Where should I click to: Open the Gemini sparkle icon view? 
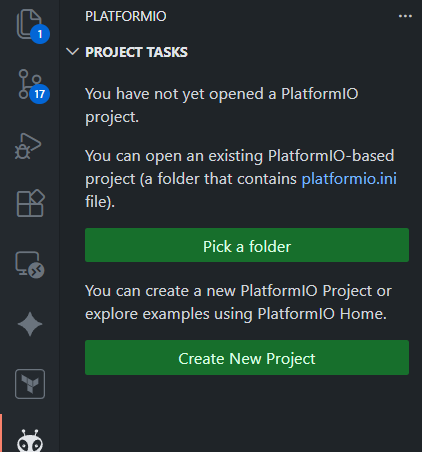point(30,324)
